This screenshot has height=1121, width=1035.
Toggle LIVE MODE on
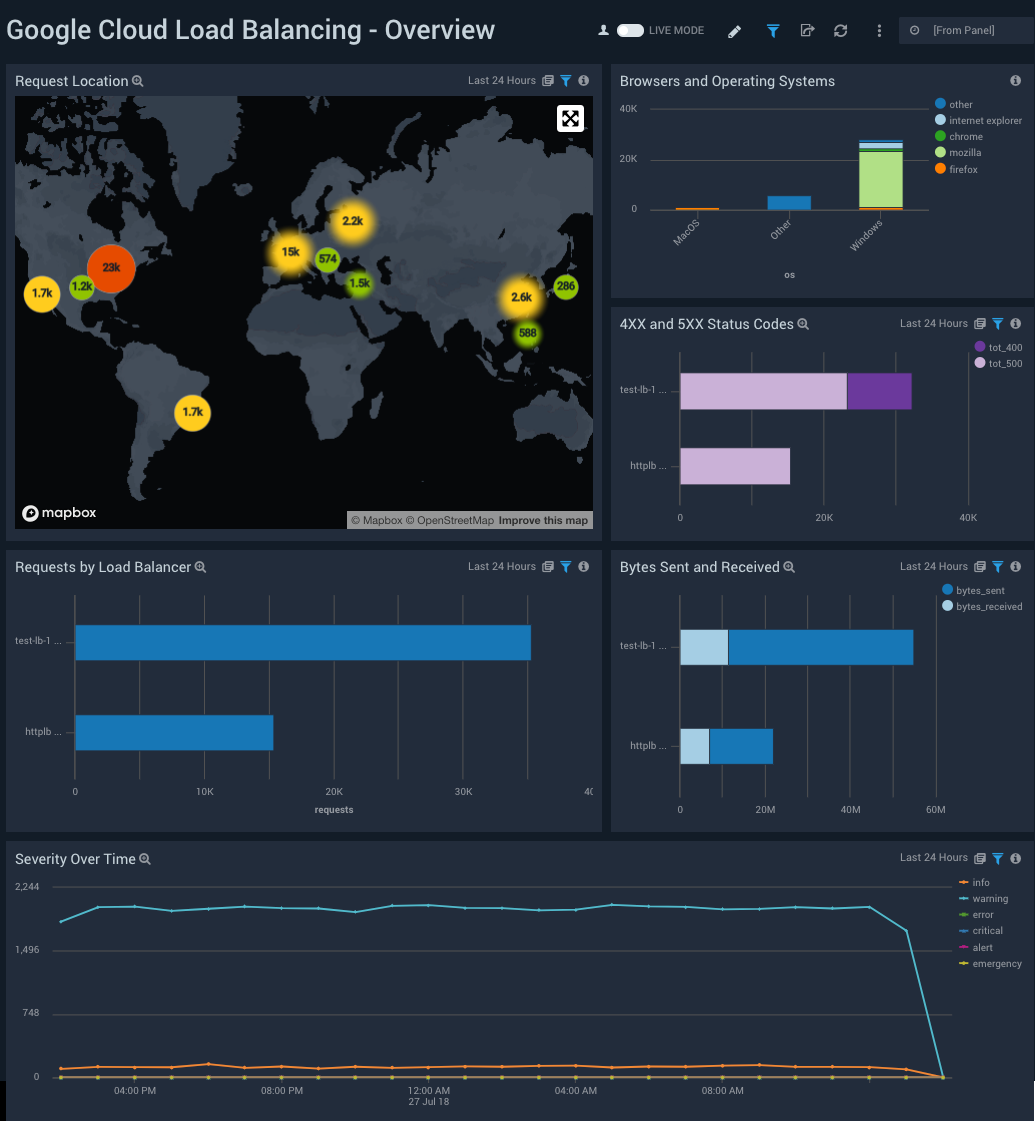tap(630, 30)
